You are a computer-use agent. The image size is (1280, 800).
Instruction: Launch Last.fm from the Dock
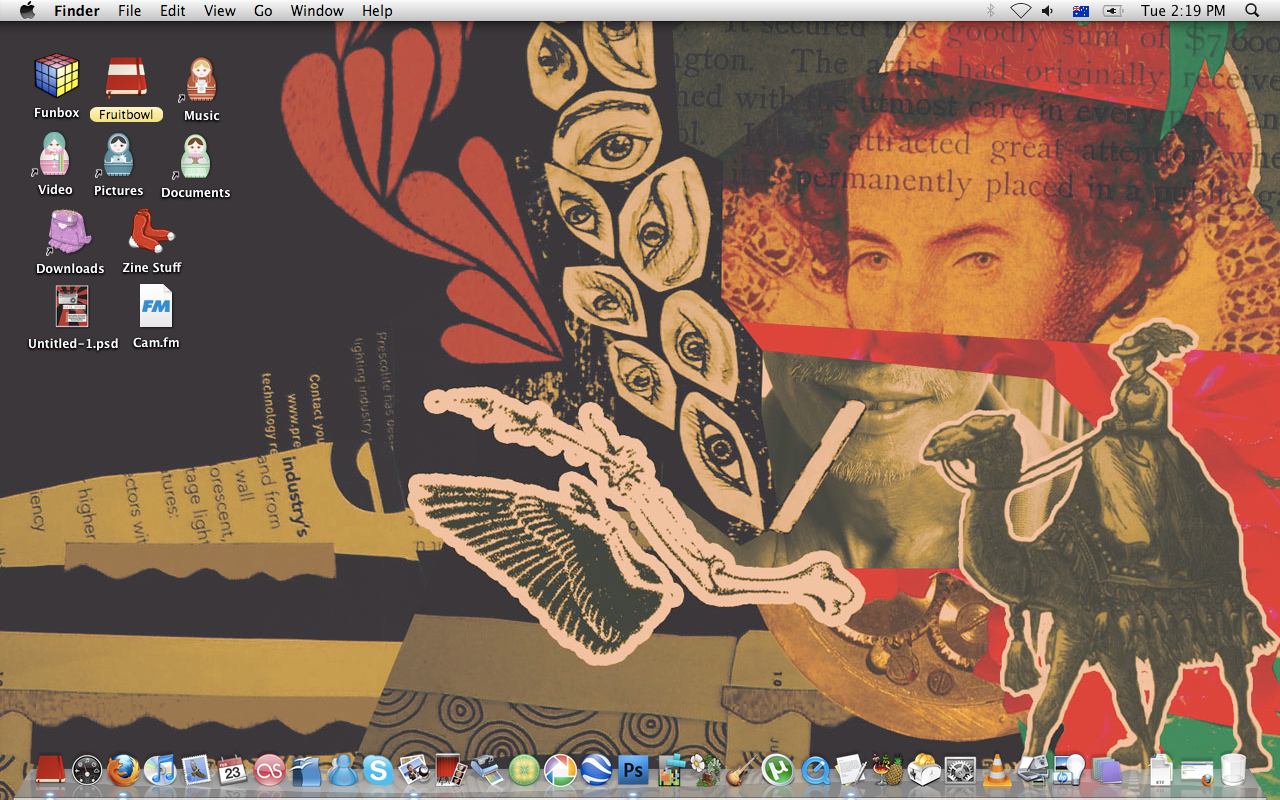(269, 770)
